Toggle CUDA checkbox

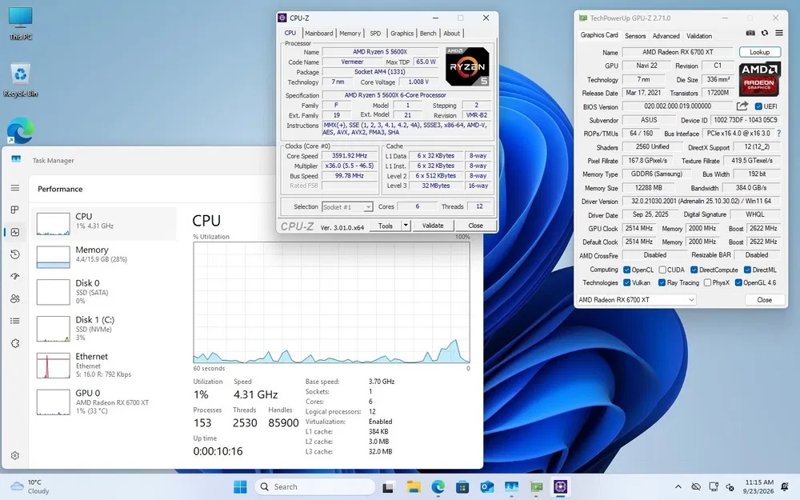point(662,269)
